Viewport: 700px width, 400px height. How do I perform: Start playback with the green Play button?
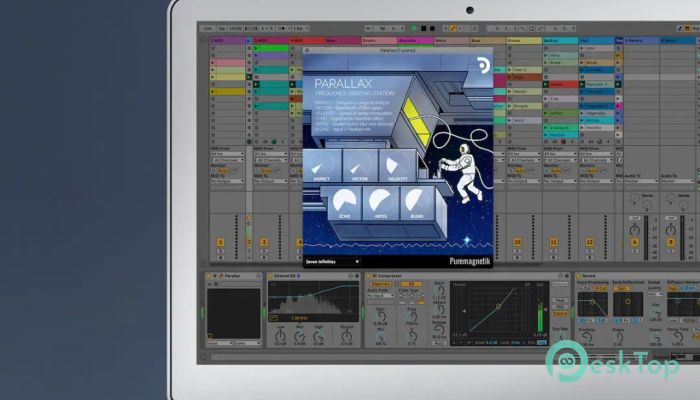pos(414,29)
